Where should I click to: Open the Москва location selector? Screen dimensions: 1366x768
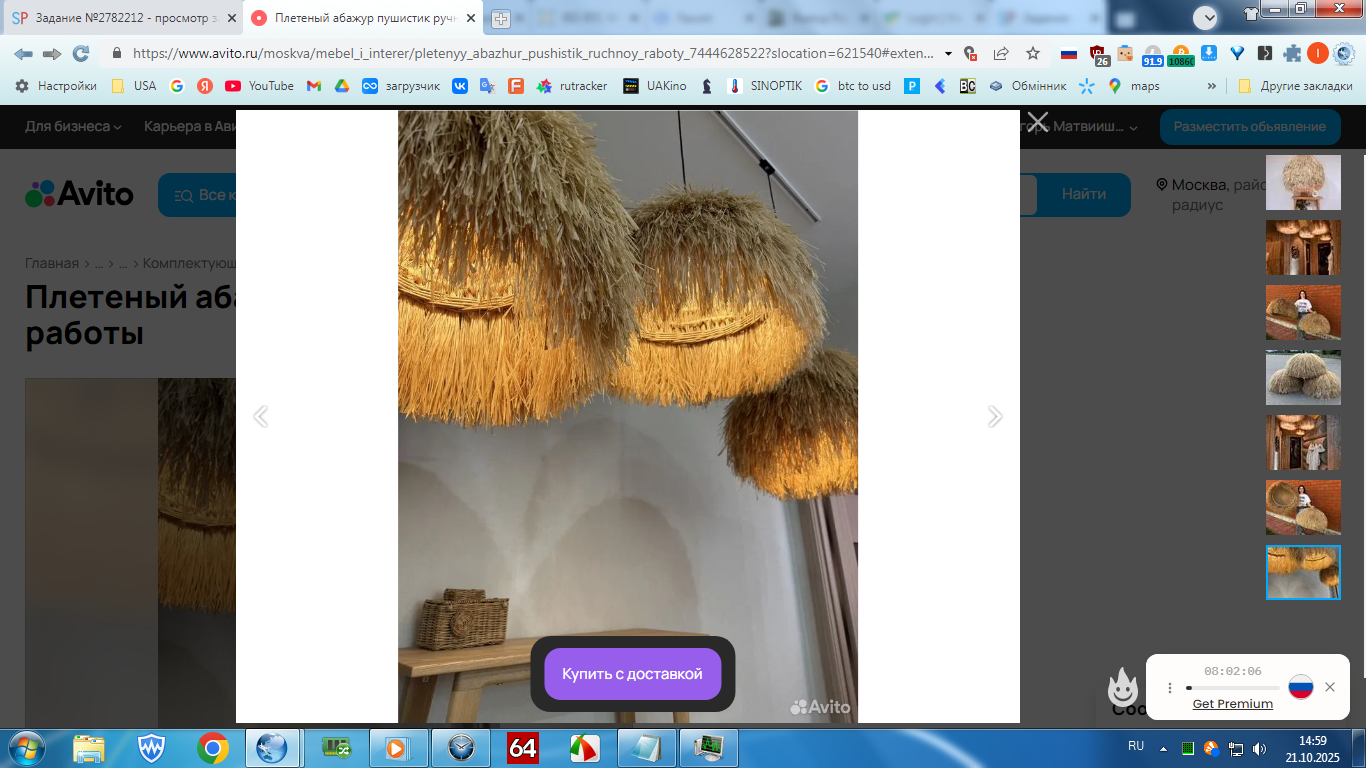pyautogui.click(x=1210, y=194)
